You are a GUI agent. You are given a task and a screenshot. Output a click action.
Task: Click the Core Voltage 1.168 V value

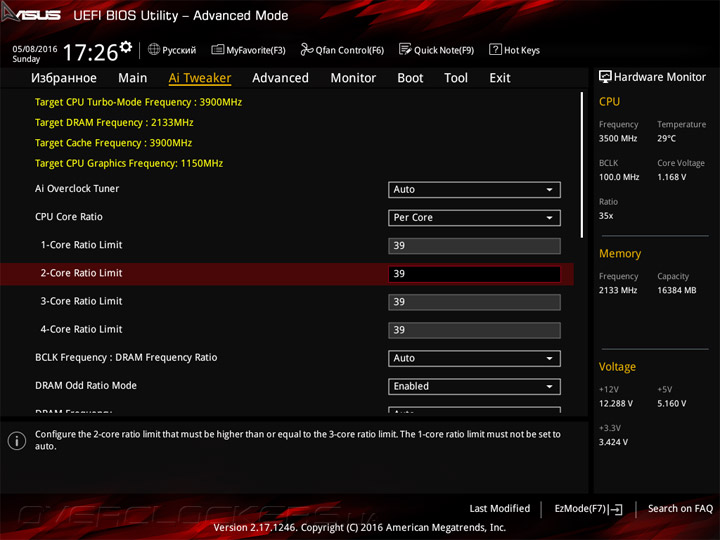tap(671, 177)
